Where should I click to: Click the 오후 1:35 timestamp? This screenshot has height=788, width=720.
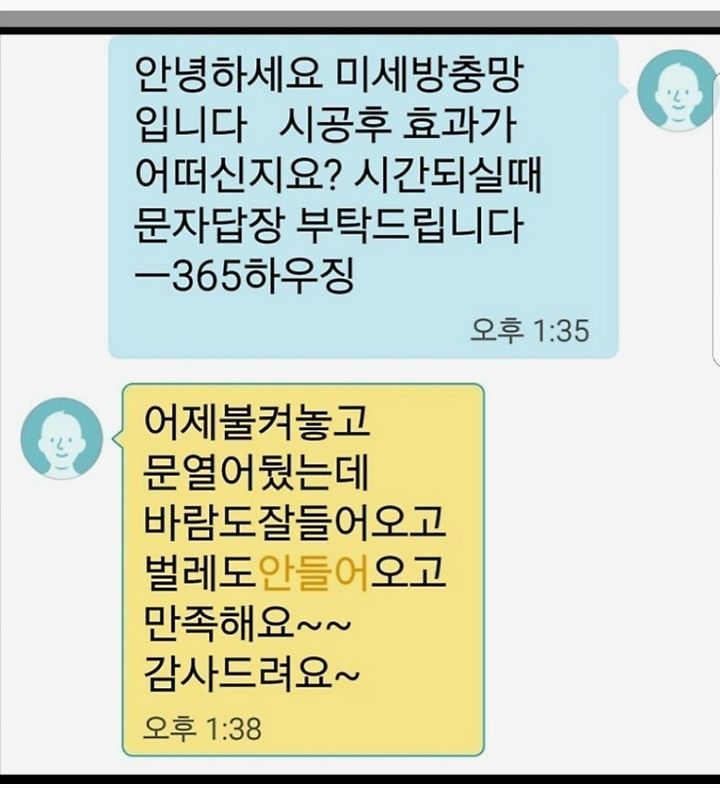(x=530, y=331)
